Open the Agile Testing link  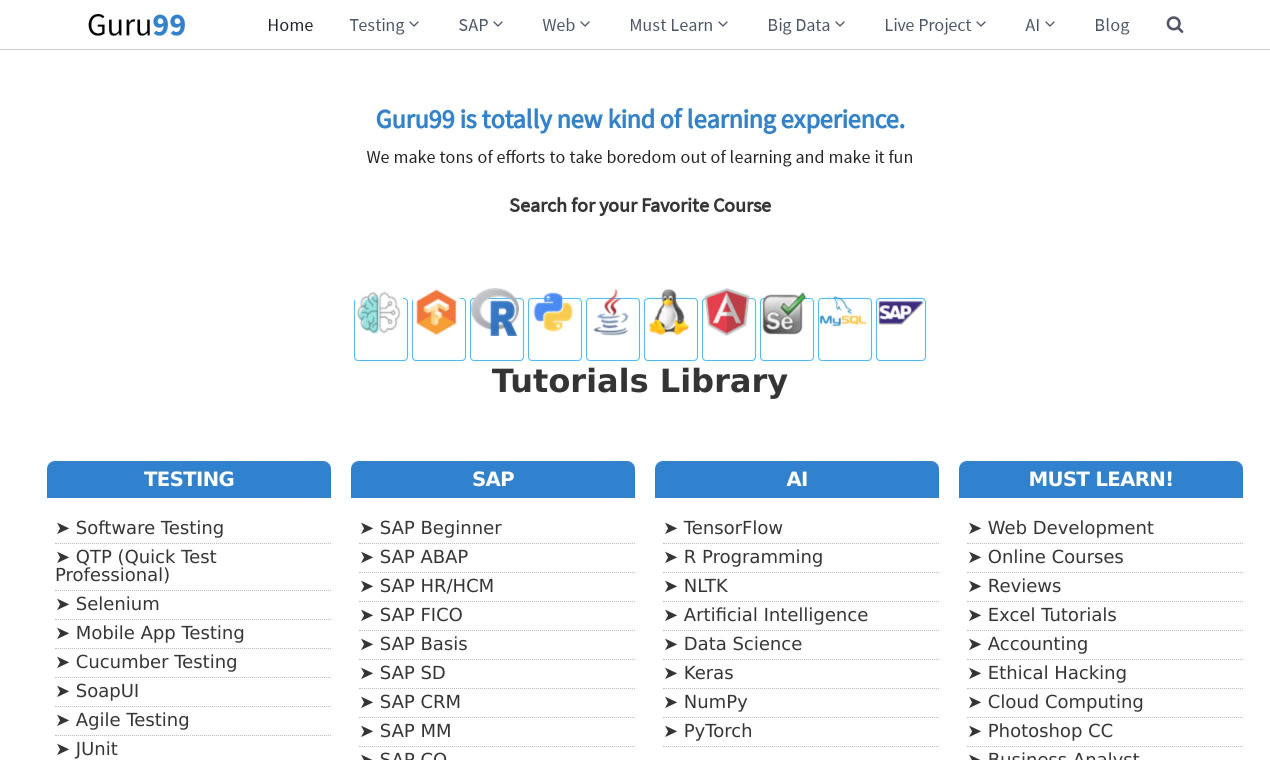click(132, 720)
